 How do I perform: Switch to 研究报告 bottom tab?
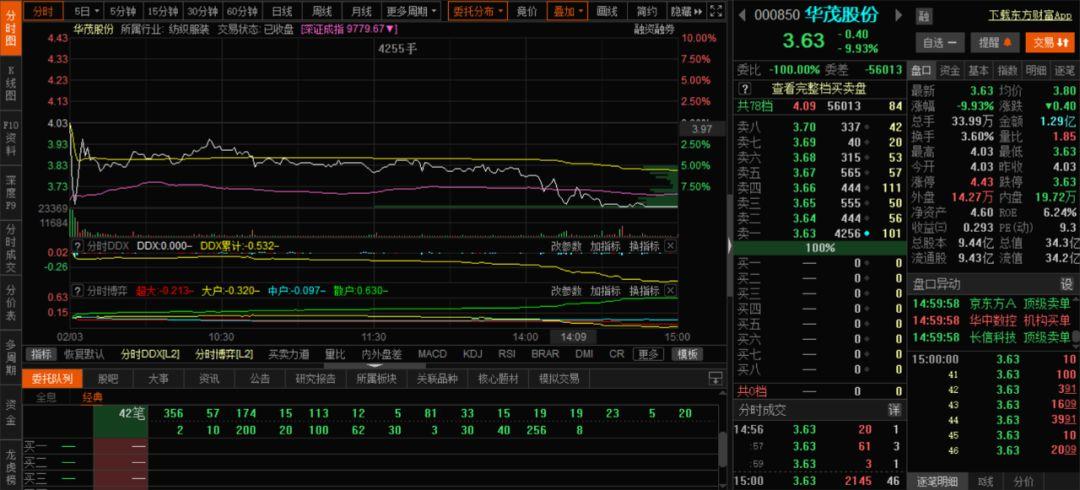[315, 378]
